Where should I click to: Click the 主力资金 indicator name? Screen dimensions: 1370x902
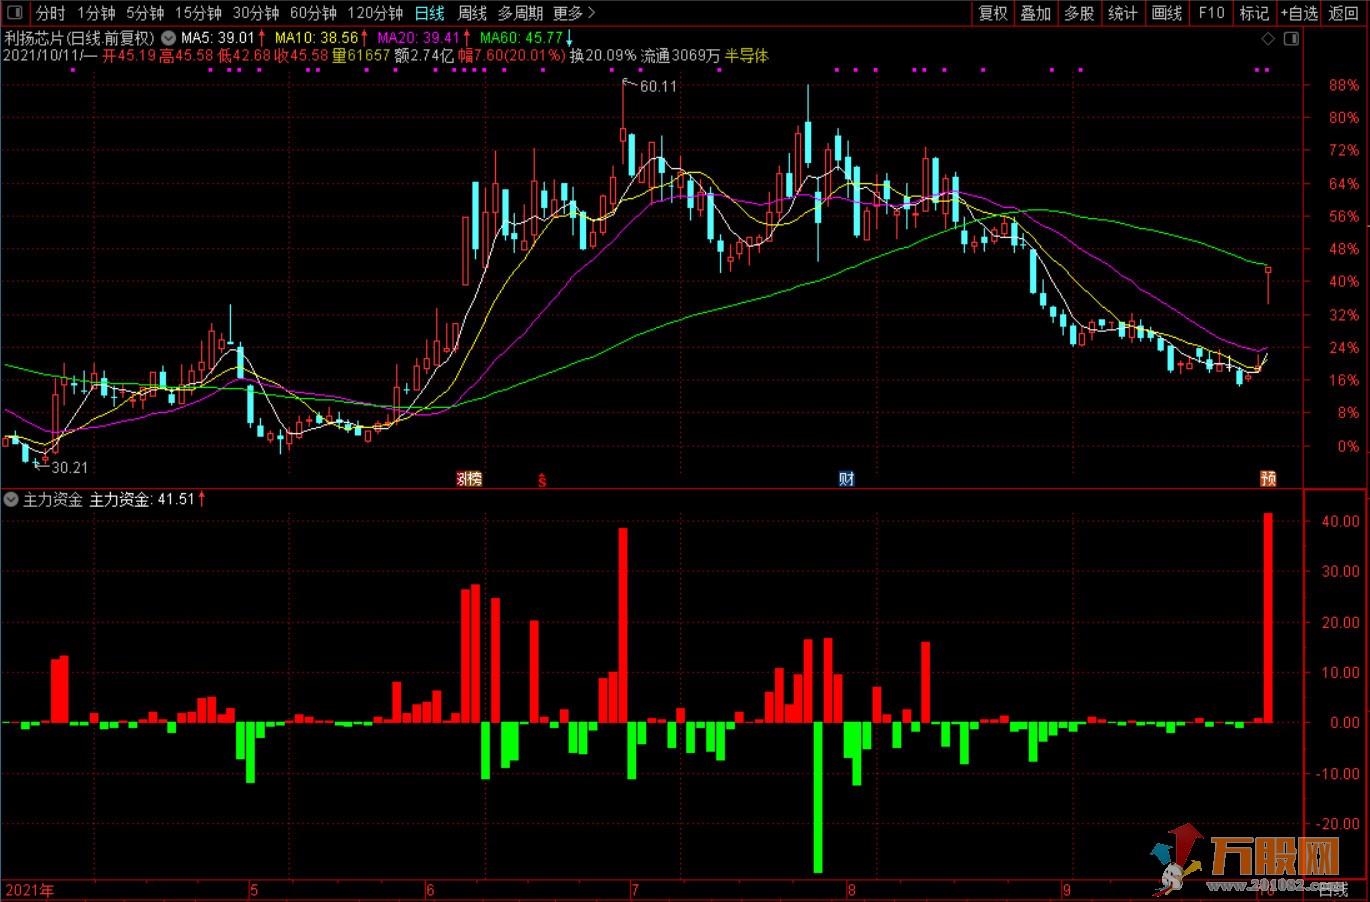coord(53,499)
